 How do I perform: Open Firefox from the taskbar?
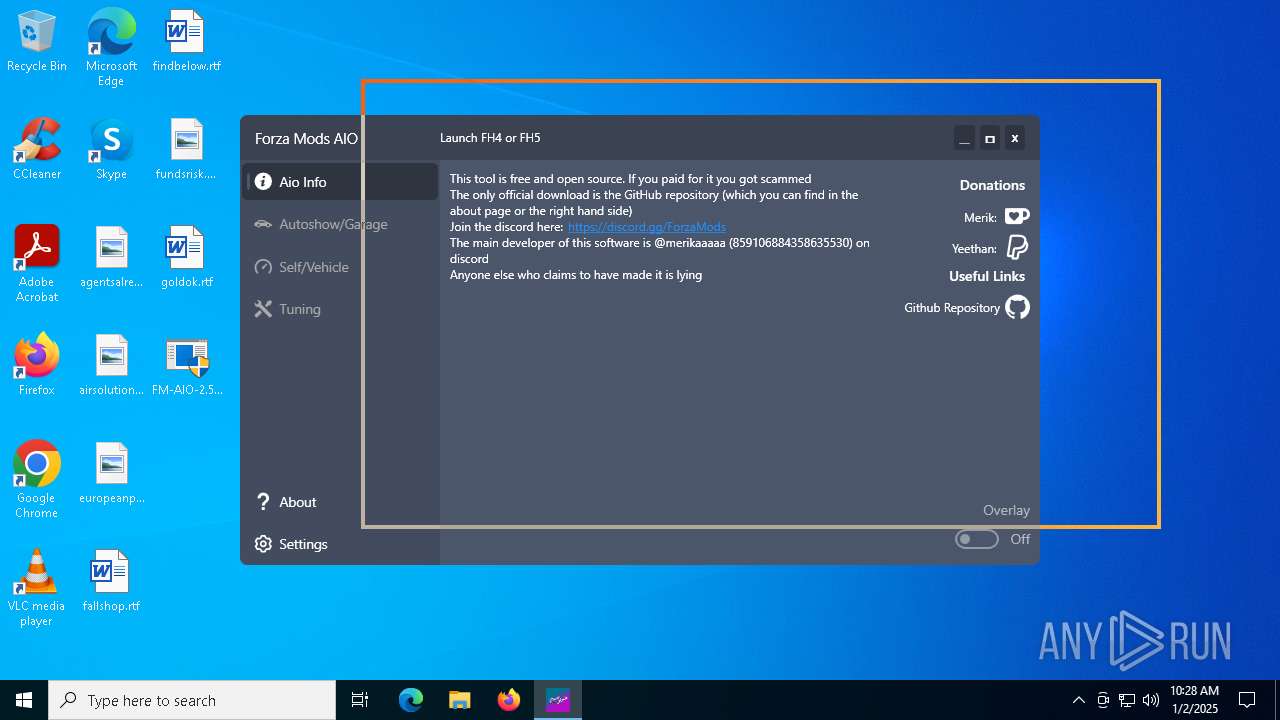(509, 700)
